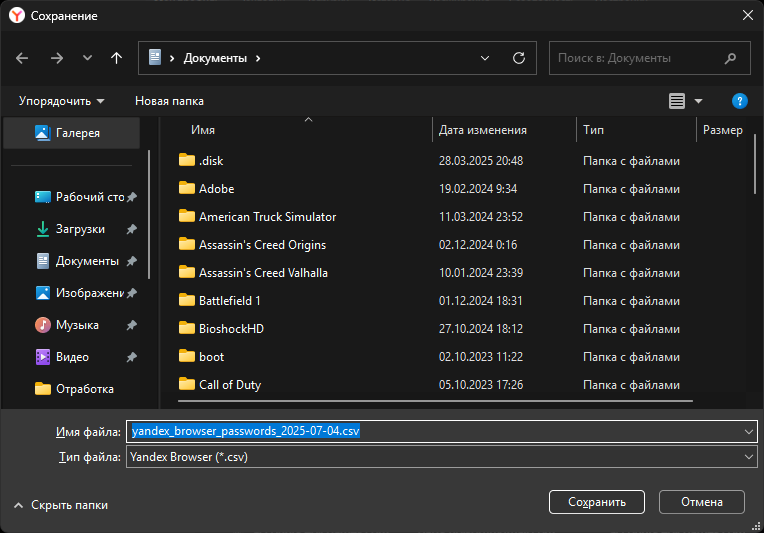Click pin icon next to Документы sidebar item
Image resolution: width=764 pixels, height=533 pixels.
pos(132,262)
